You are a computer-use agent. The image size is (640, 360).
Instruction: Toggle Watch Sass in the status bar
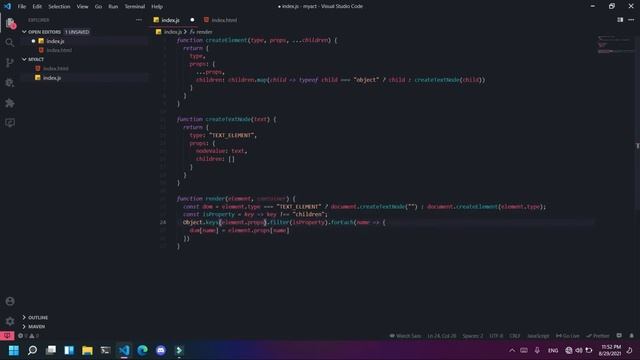pos(405,336)
